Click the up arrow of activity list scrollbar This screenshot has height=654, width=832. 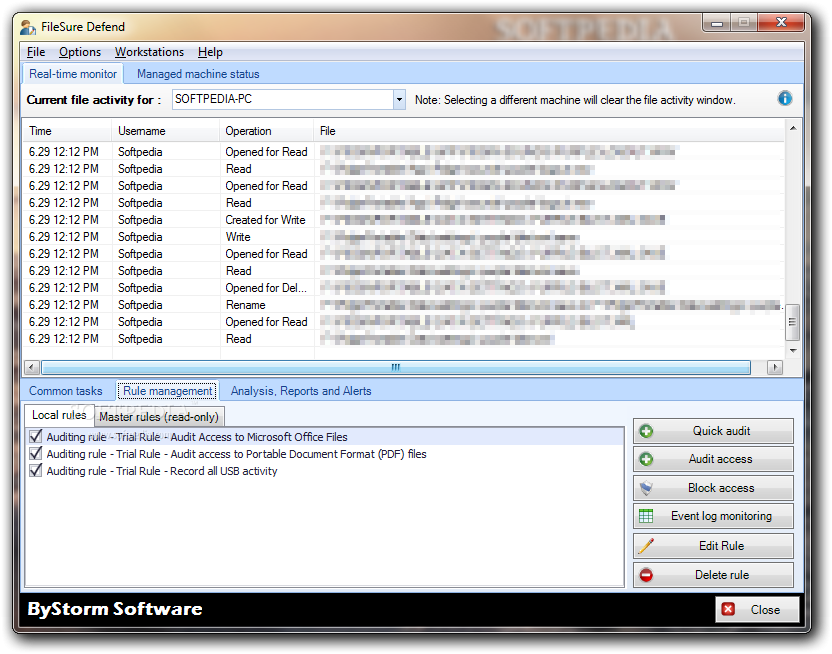(x=793, y=128)
